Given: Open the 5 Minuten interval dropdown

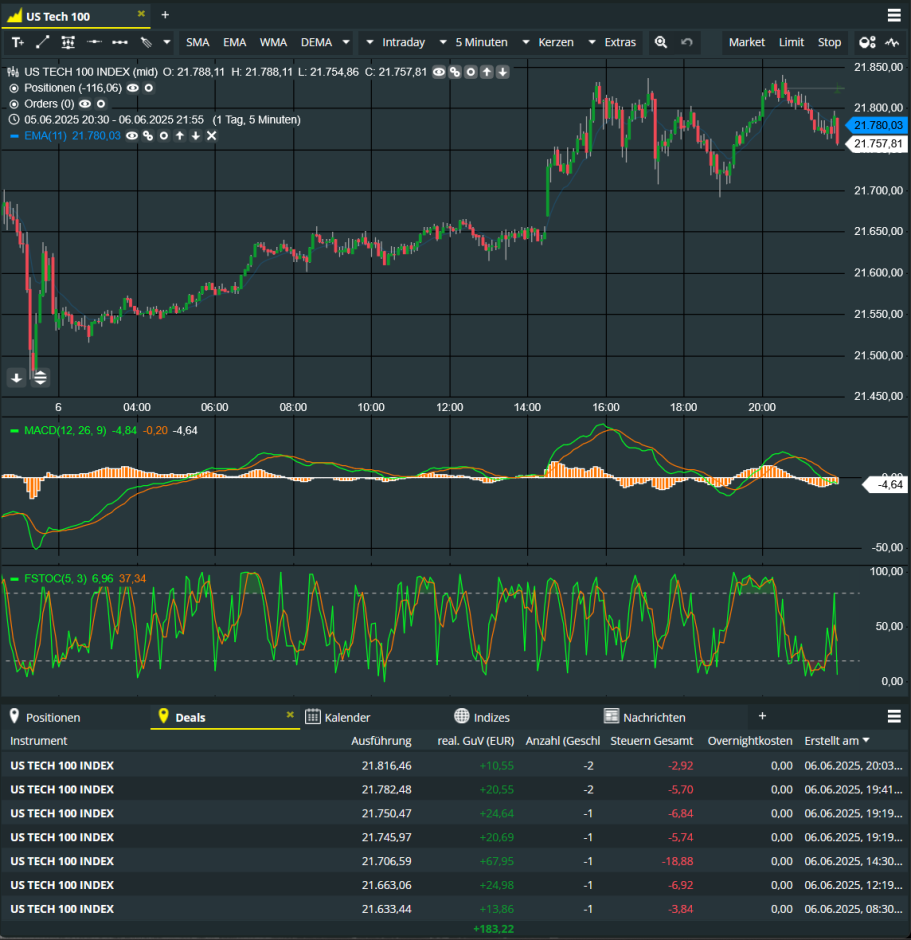Looking at the screenshot, I should pos(473,43).
